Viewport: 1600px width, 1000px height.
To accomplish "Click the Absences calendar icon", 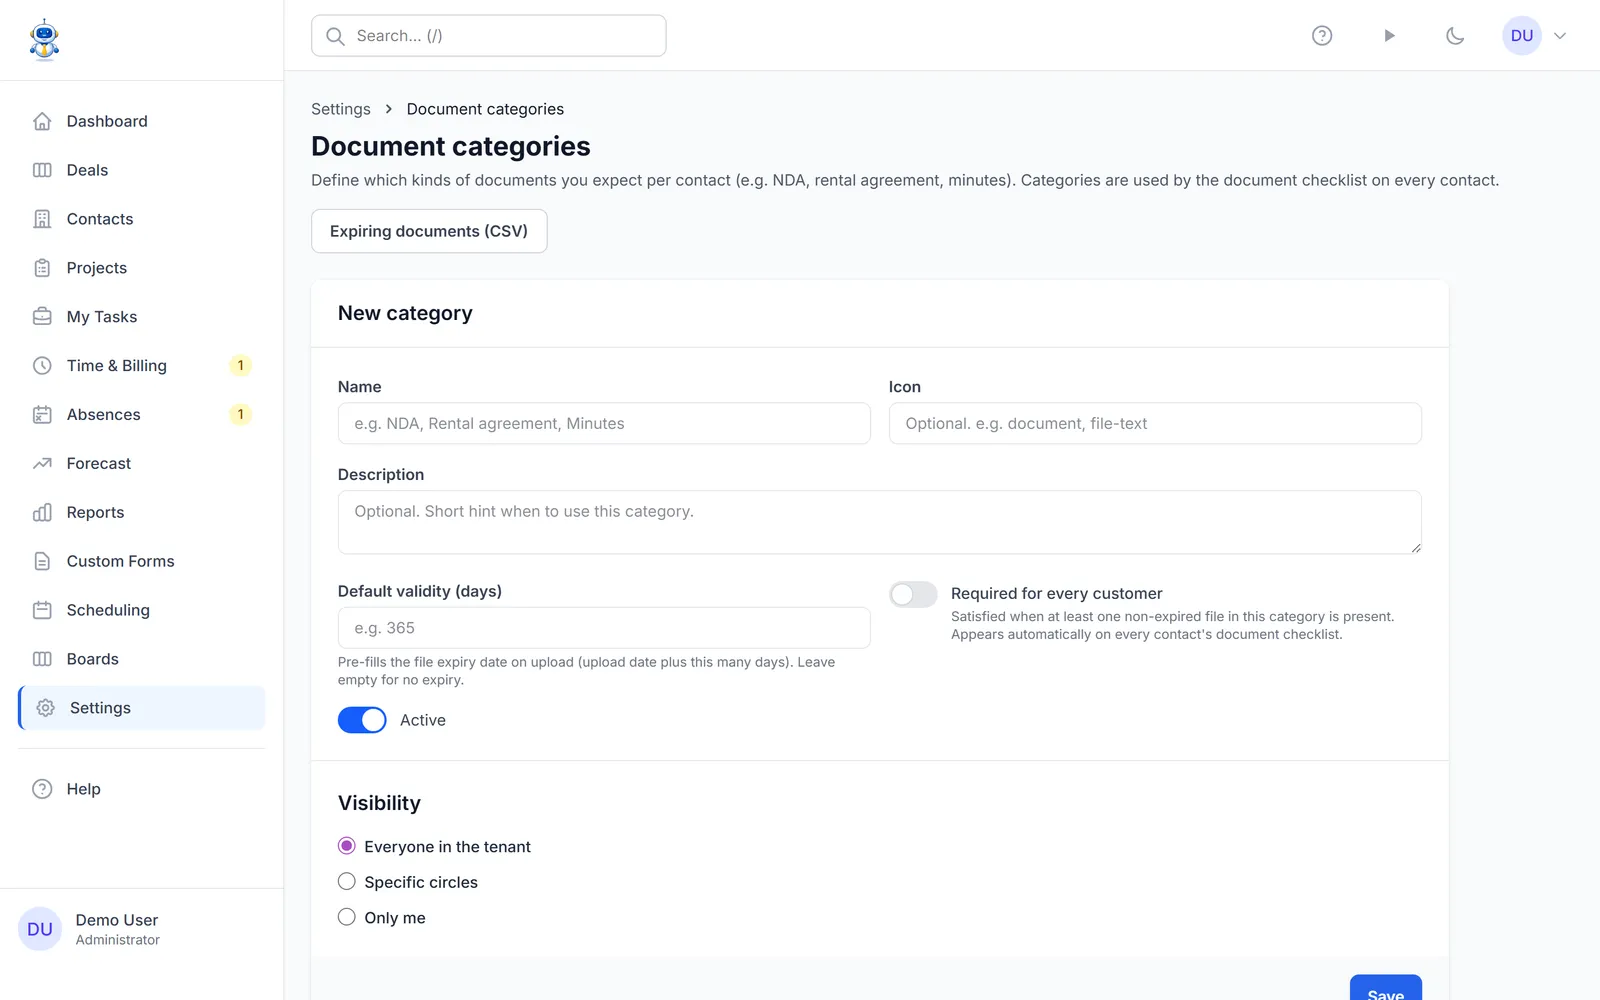I will coord(42,415).
